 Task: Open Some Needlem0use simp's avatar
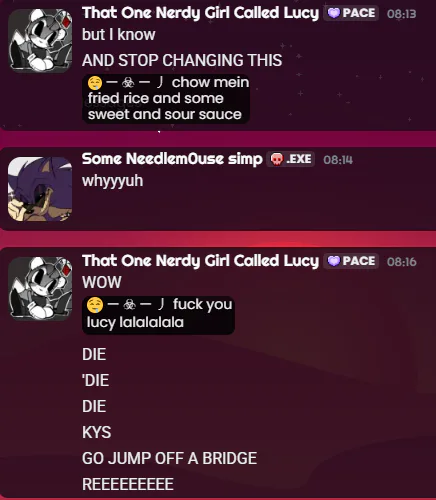coord(40,189)
